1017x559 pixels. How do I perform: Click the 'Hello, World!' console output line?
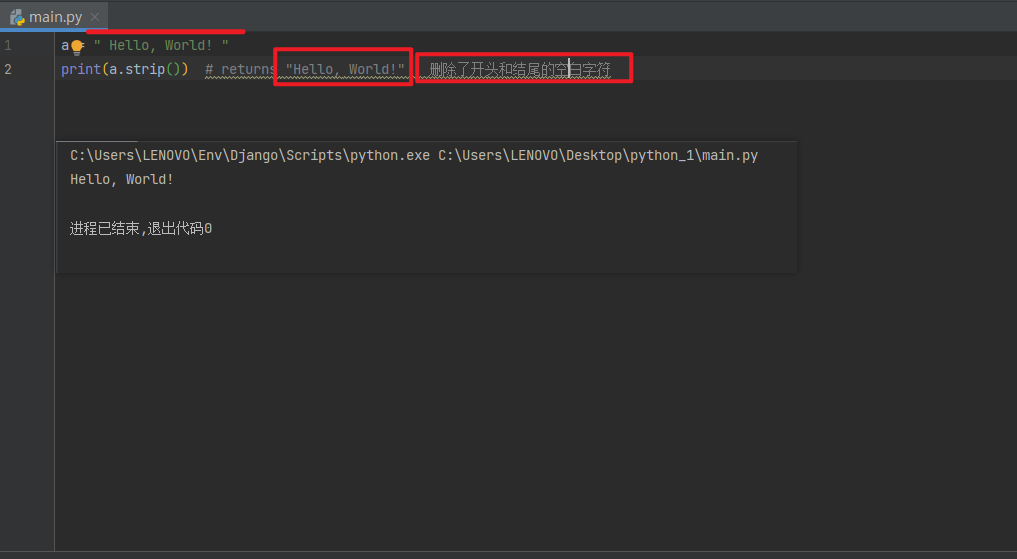pyautogui.click(x=122, y=180)
